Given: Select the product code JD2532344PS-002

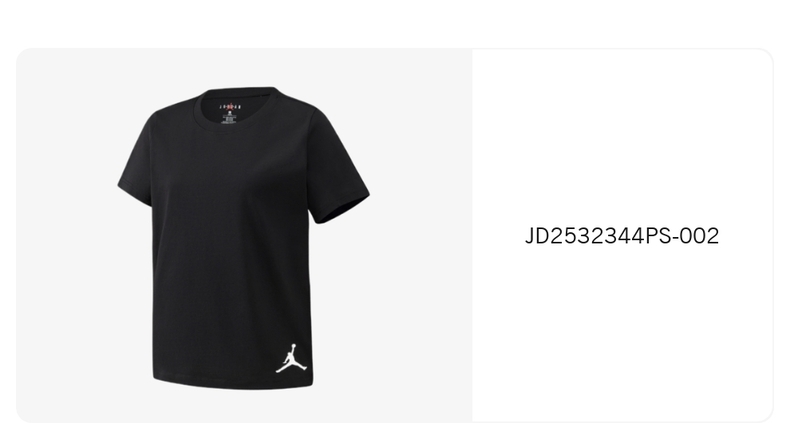Looking at the screenshot, I should [x=622, y=236].
